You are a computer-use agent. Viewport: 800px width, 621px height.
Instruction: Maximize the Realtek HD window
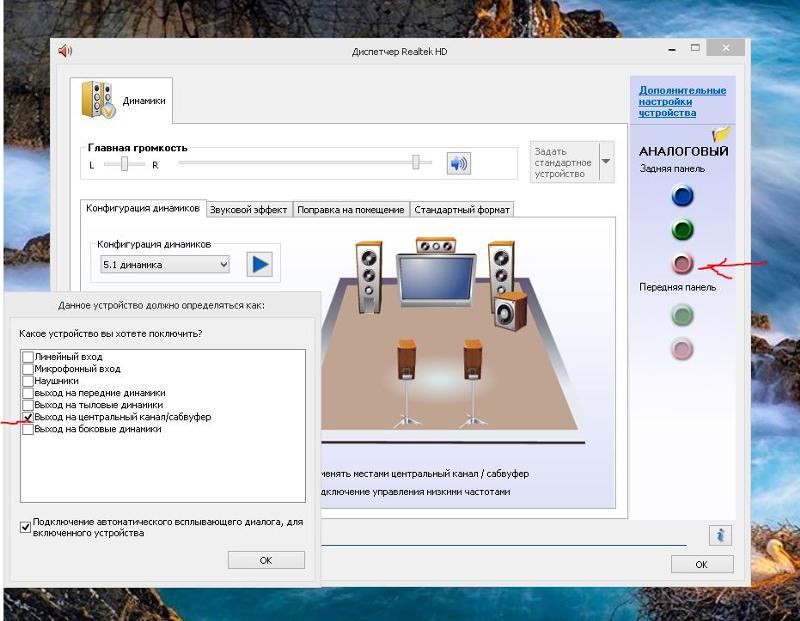(x=695, y=48)
